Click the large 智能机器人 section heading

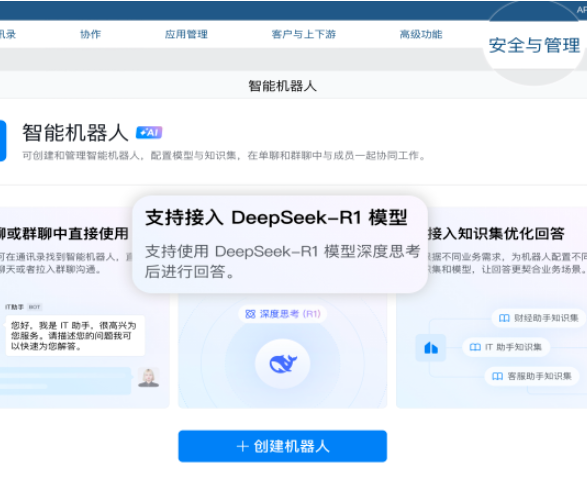75,133
